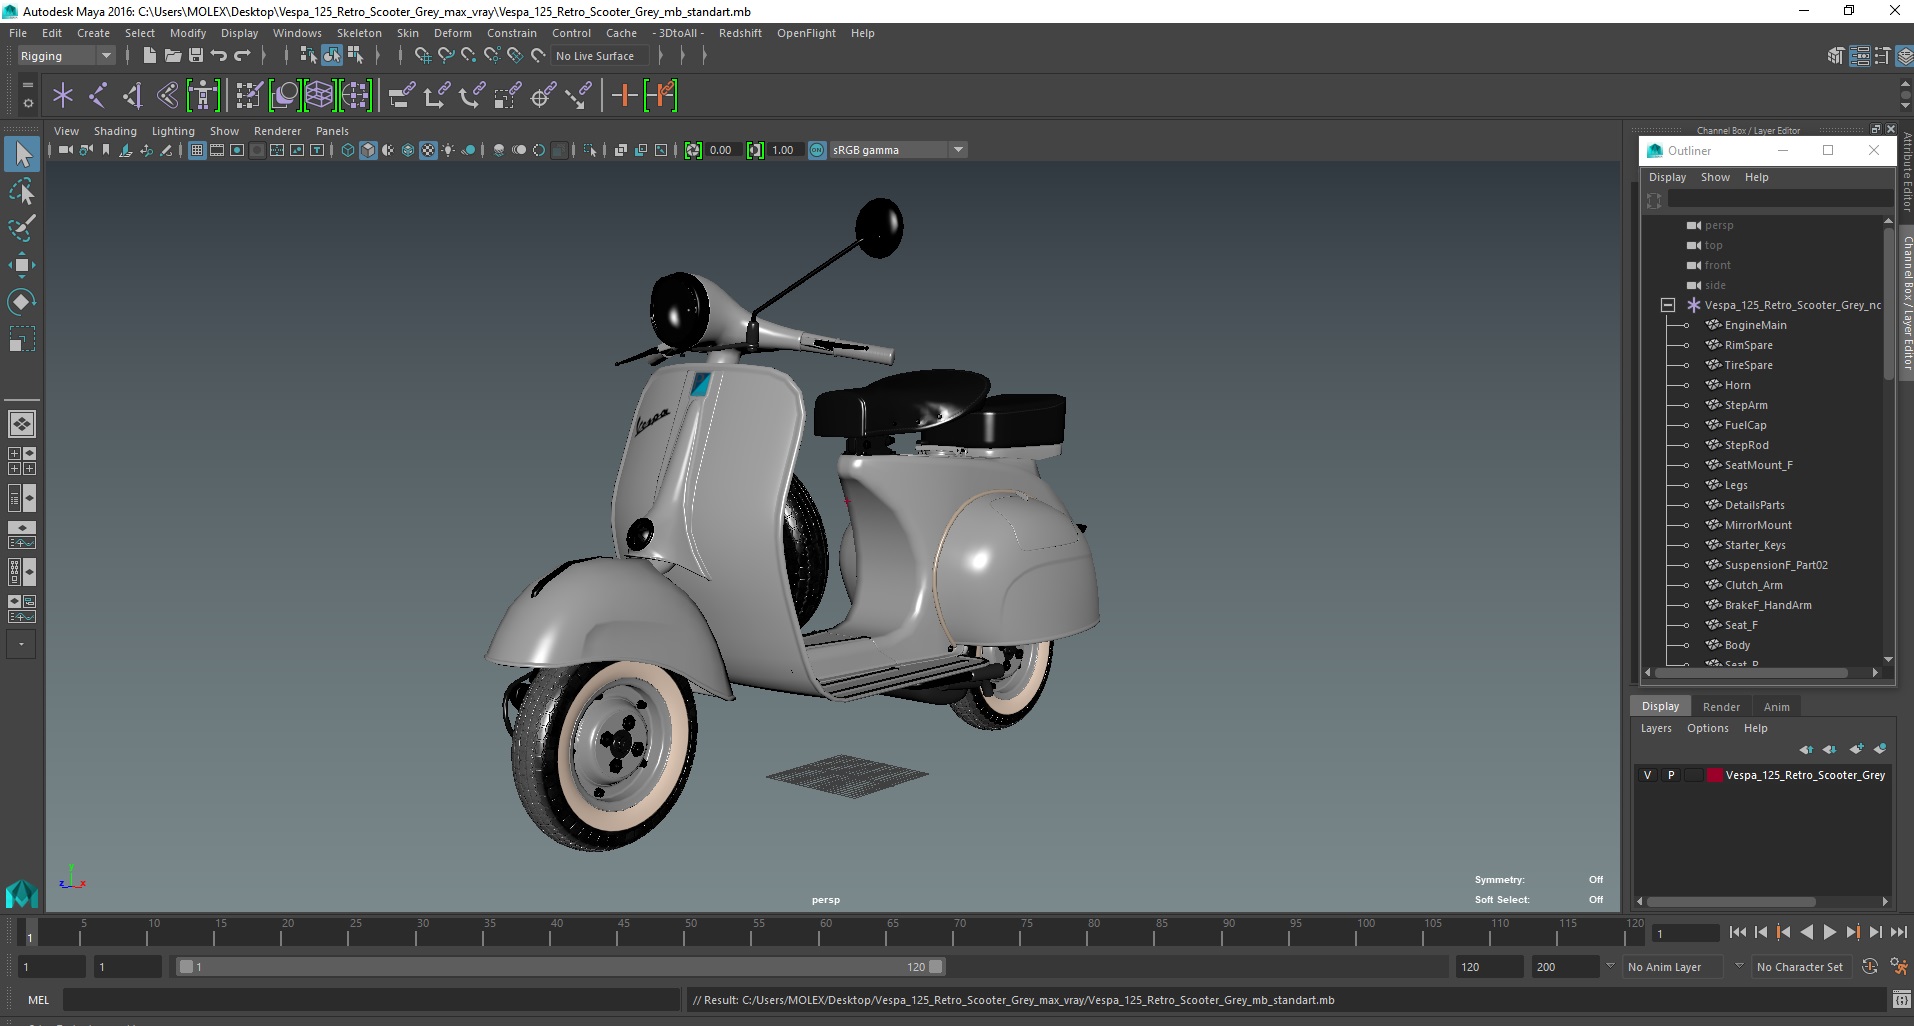
Task: Click the Create Joint shelf icon
Action: pos(98,96)
